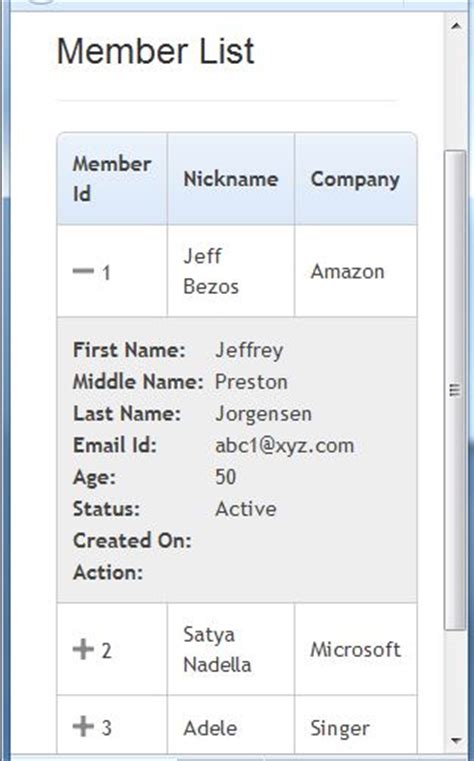Select the Jeff Bezos nickname cell
Screen dimensions: 474x761
231,271
